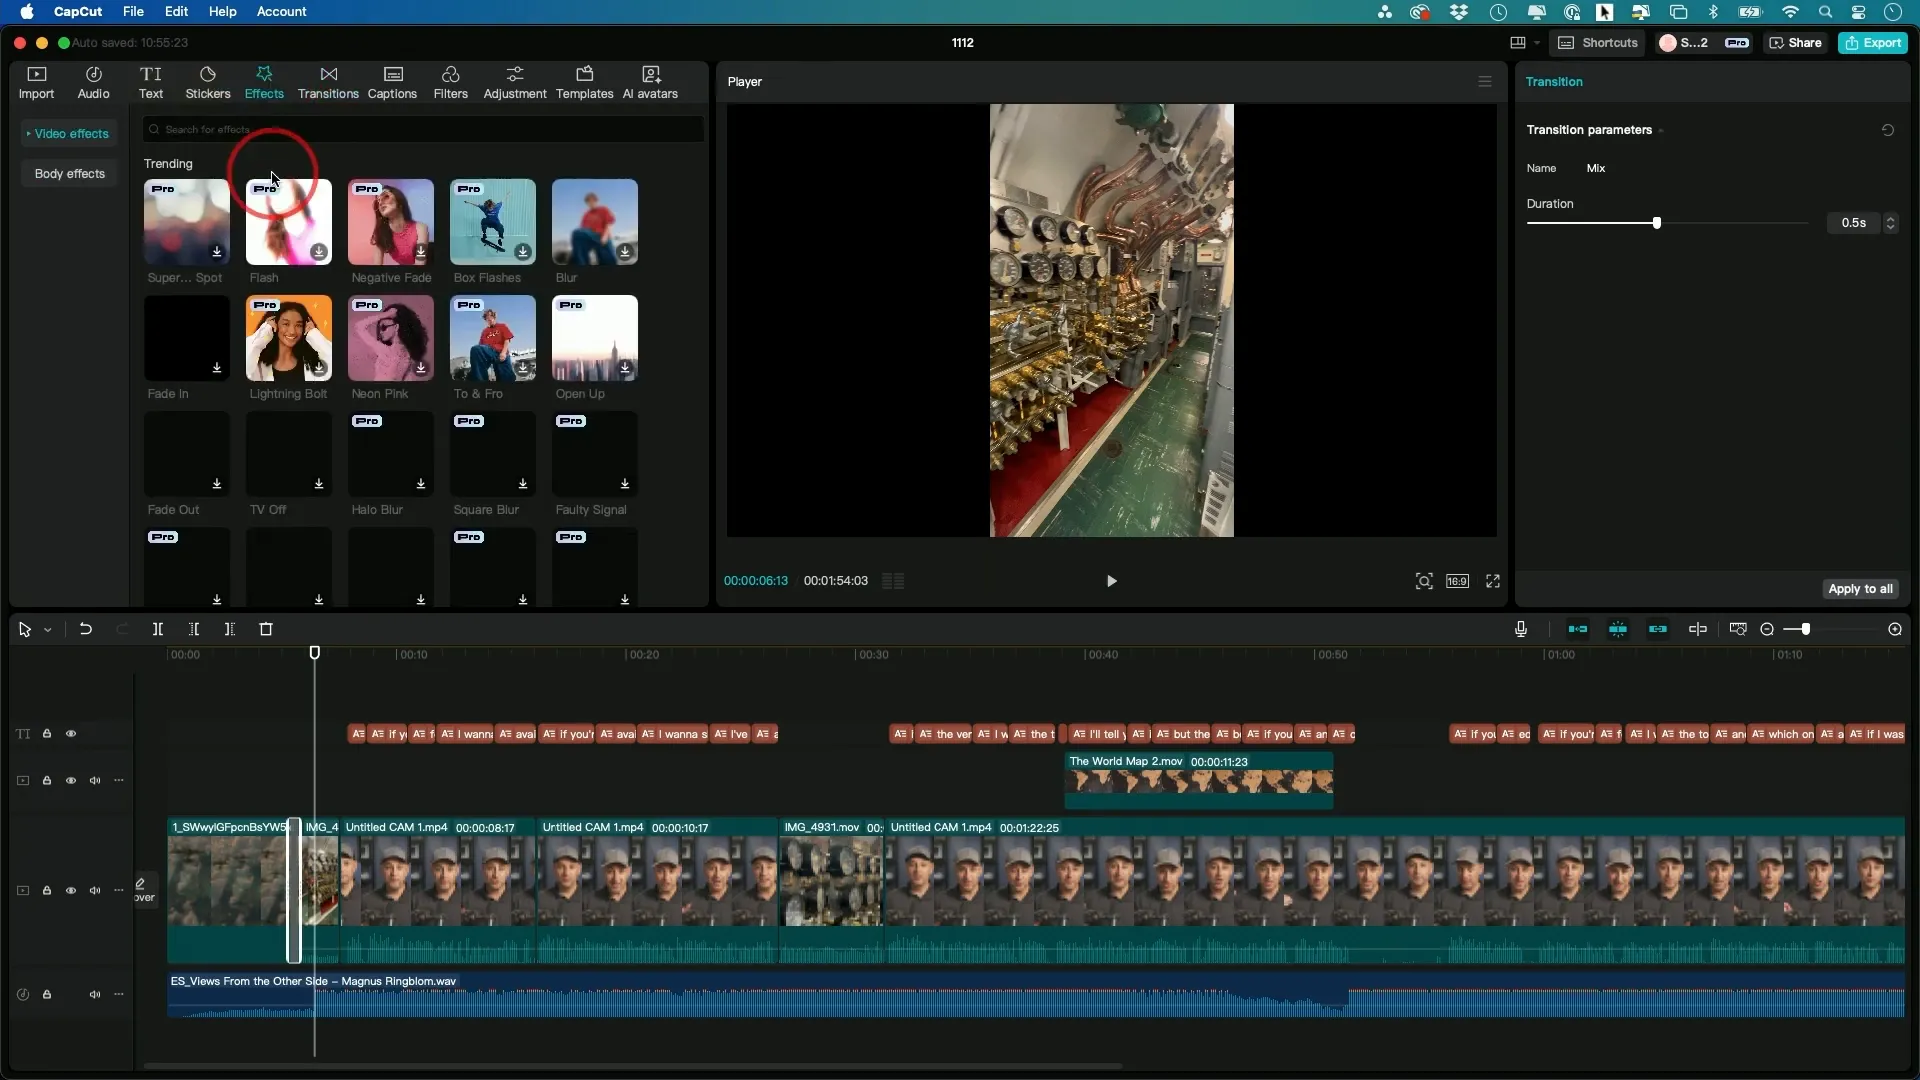Mute the World Map overlay track
The image size is (1920, 1080).
pyautogui.click(x=95, y=781)
